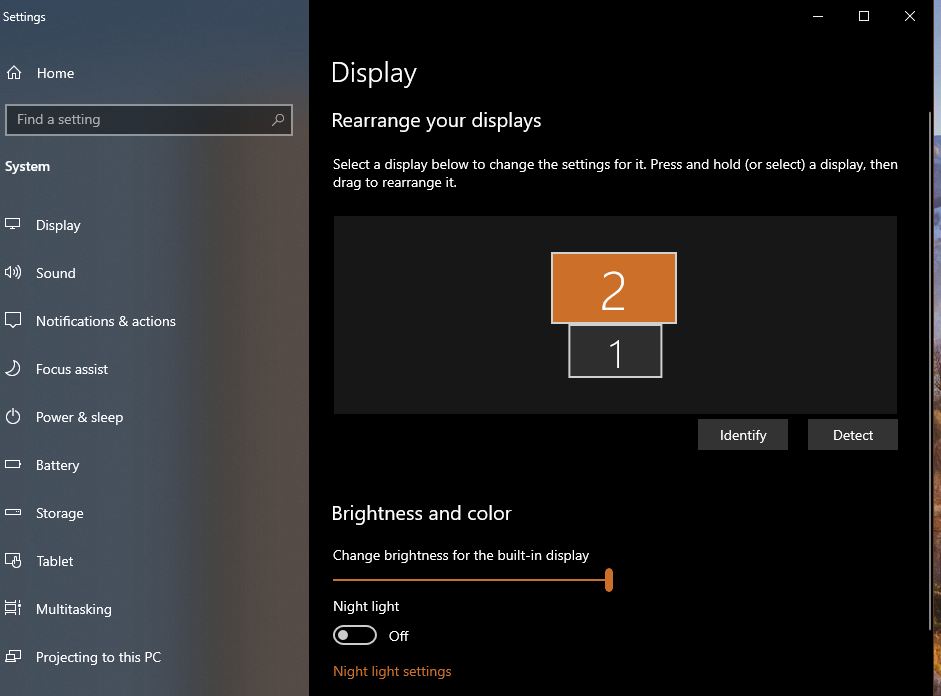Select display 2 in the rearrange area

(x=613, y=288)
